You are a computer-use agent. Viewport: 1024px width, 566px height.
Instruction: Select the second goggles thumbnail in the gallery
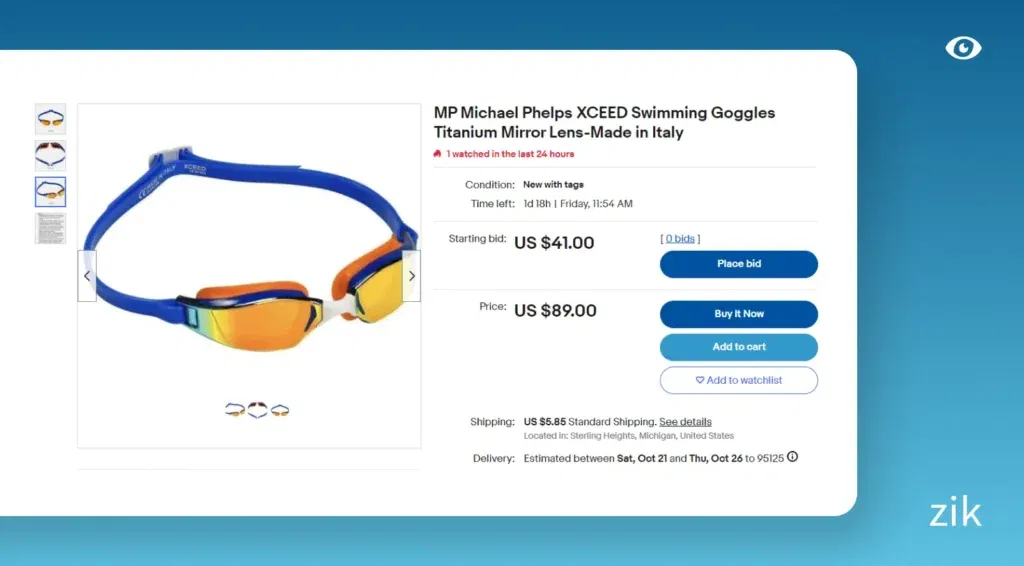pyautogui.click(x=50, y=155)
